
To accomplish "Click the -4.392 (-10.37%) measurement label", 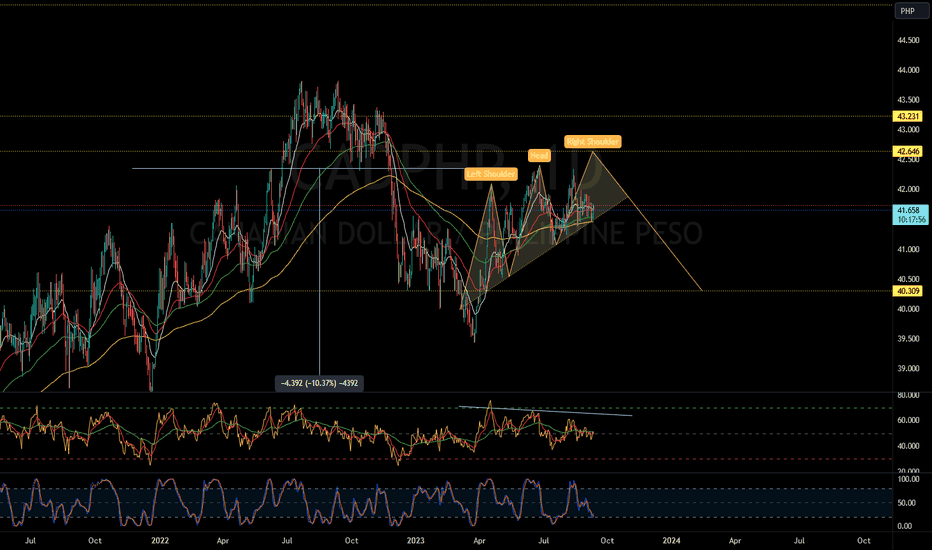I will coord(319,383).
